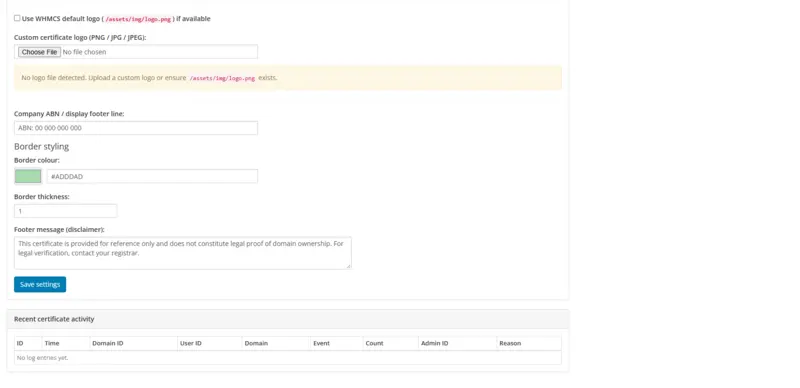Click inside the Footer message disclaimer textarea
800x388 pixels.
point(183,253)
